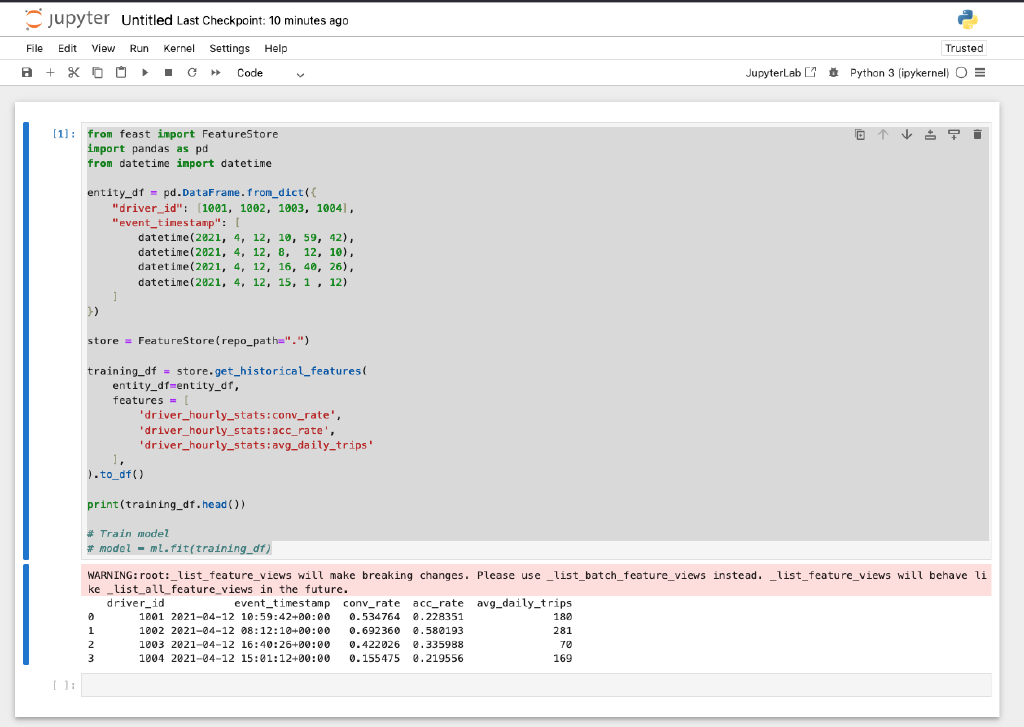Duplicate the cell with the cell toolbar icon
The image size is (1024, 727).
[x=860, y=135]
